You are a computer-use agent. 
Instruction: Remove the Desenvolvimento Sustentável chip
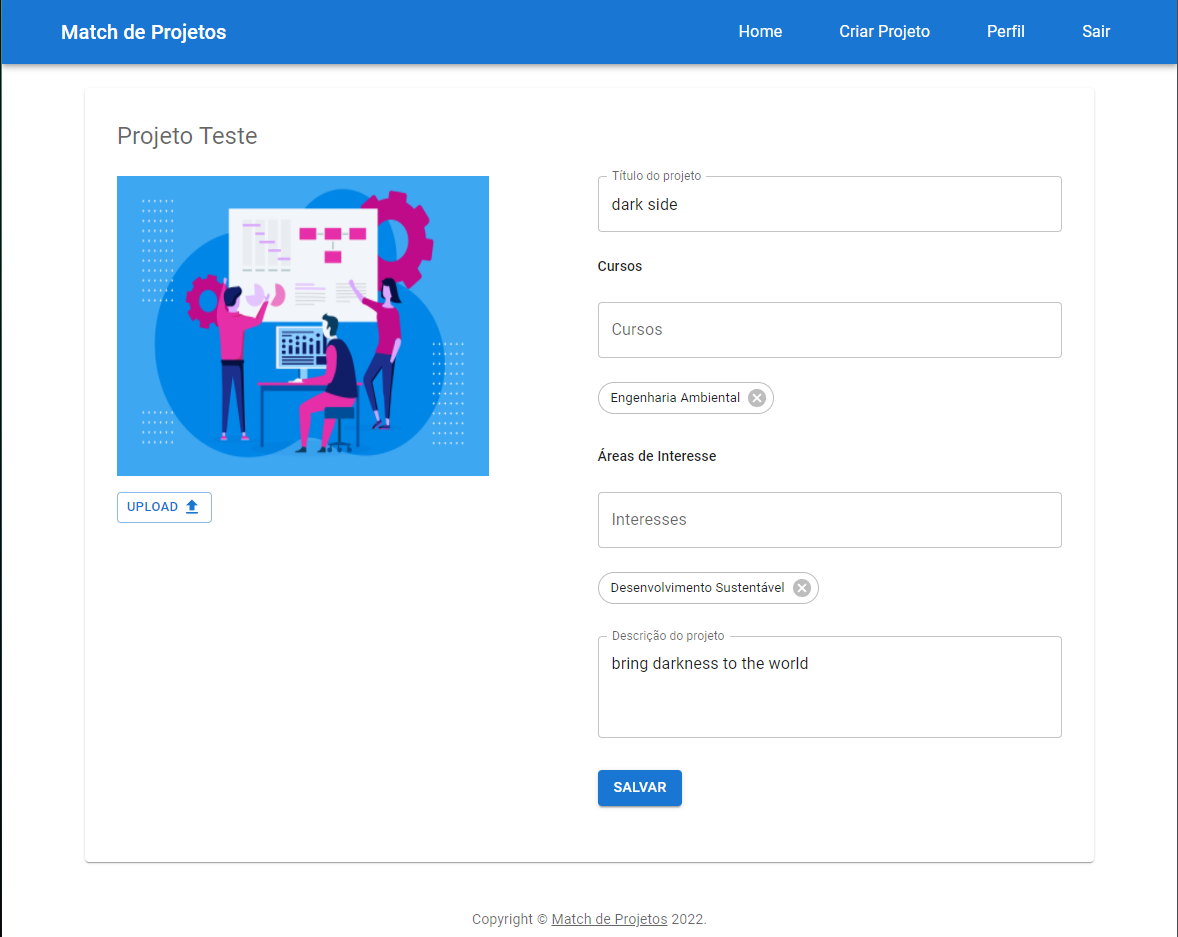(x=802, y=588)
